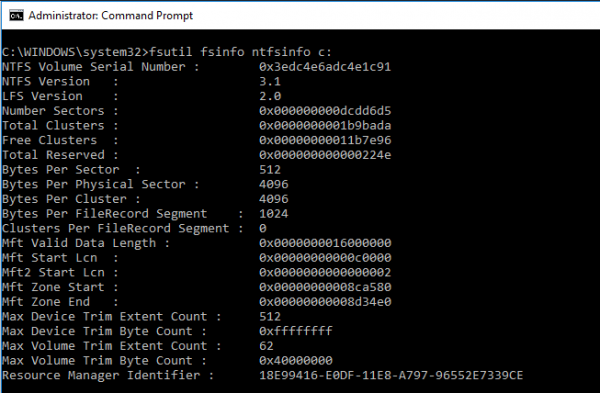This screenshot has height=393, width=600.
Task: Click the Mft Valid Data Length value
Action: coord(325,243)
